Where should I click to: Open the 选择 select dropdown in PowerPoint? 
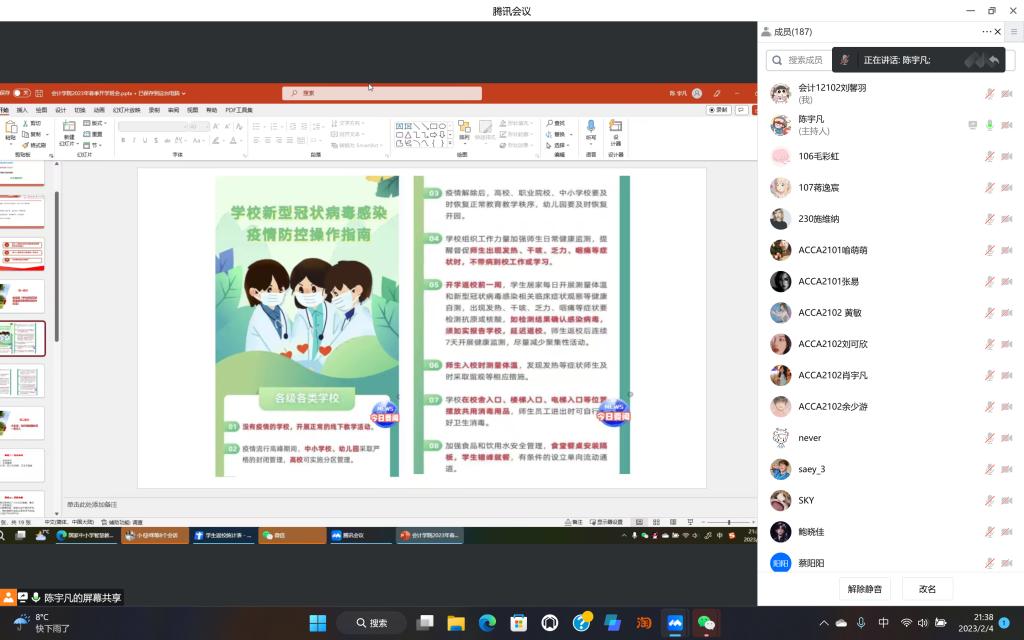point(557,145)
